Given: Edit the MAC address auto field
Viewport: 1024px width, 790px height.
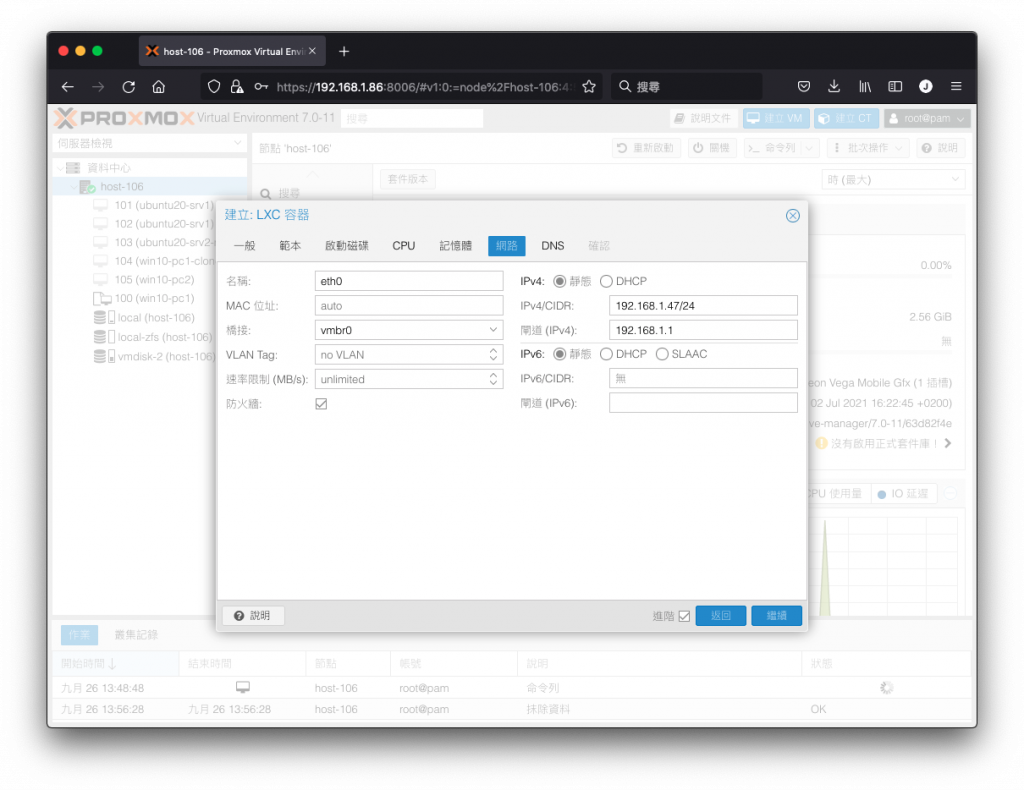Looking at the screenshot, I should tap(409, 306).
